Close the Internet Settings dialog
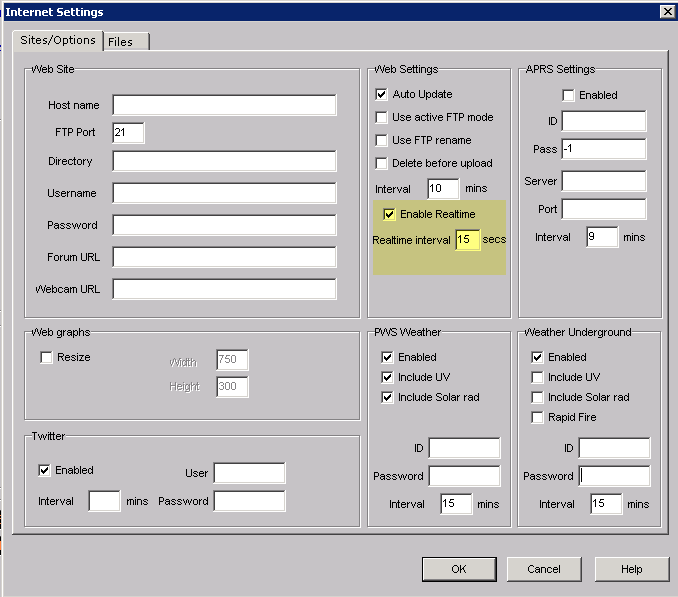This screenshot has width=678, height=597. (x=667, y=11)
